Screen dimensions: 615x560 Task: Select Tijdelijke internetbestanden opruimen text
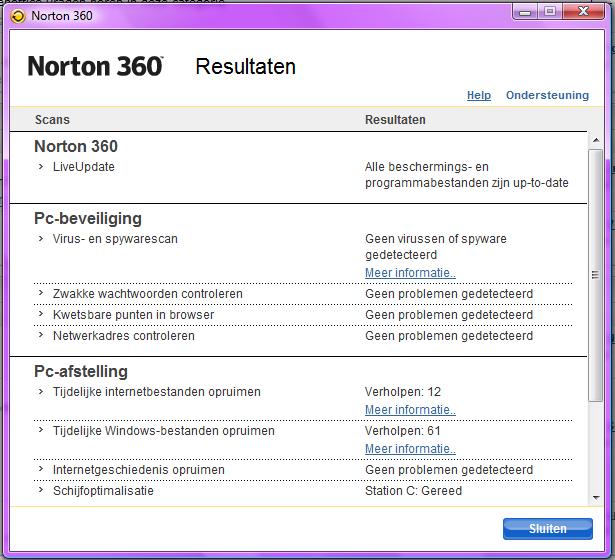tap(156, 392)
